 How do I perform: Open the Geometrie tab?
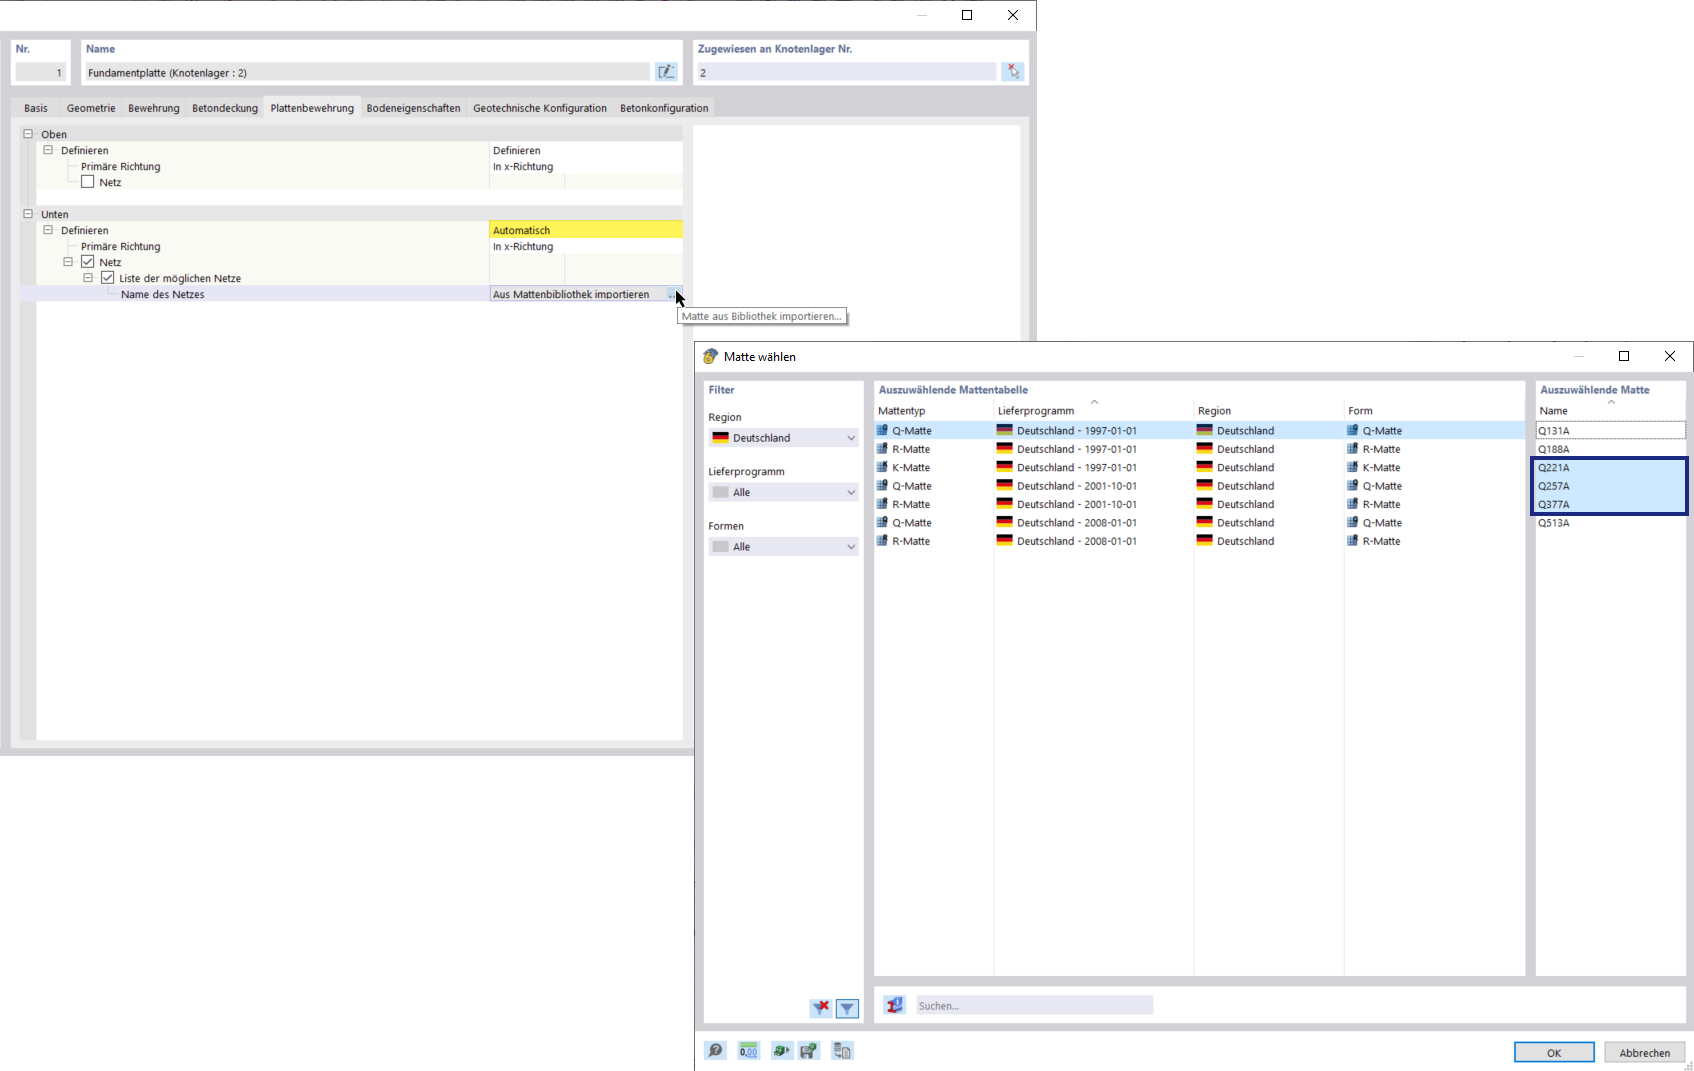tap(91, 108)
